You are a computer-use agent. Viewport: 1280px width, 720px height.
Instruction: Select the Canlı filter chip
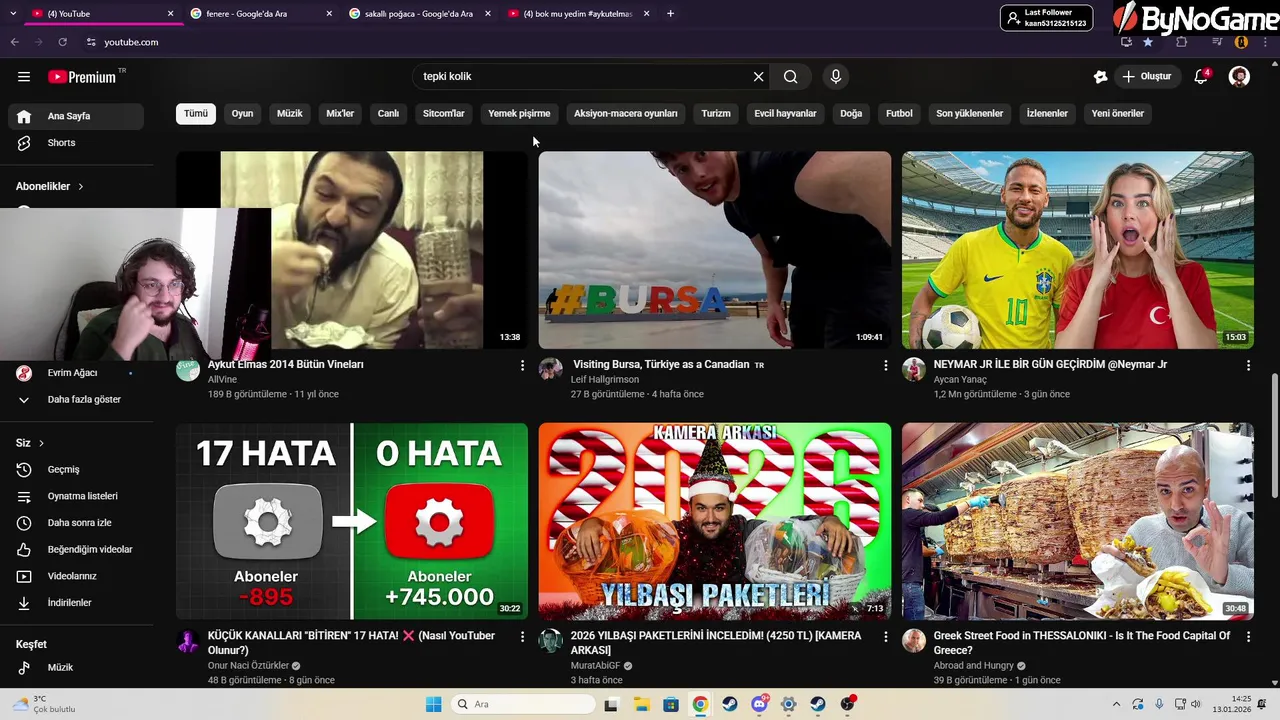[x=388, y=113]
